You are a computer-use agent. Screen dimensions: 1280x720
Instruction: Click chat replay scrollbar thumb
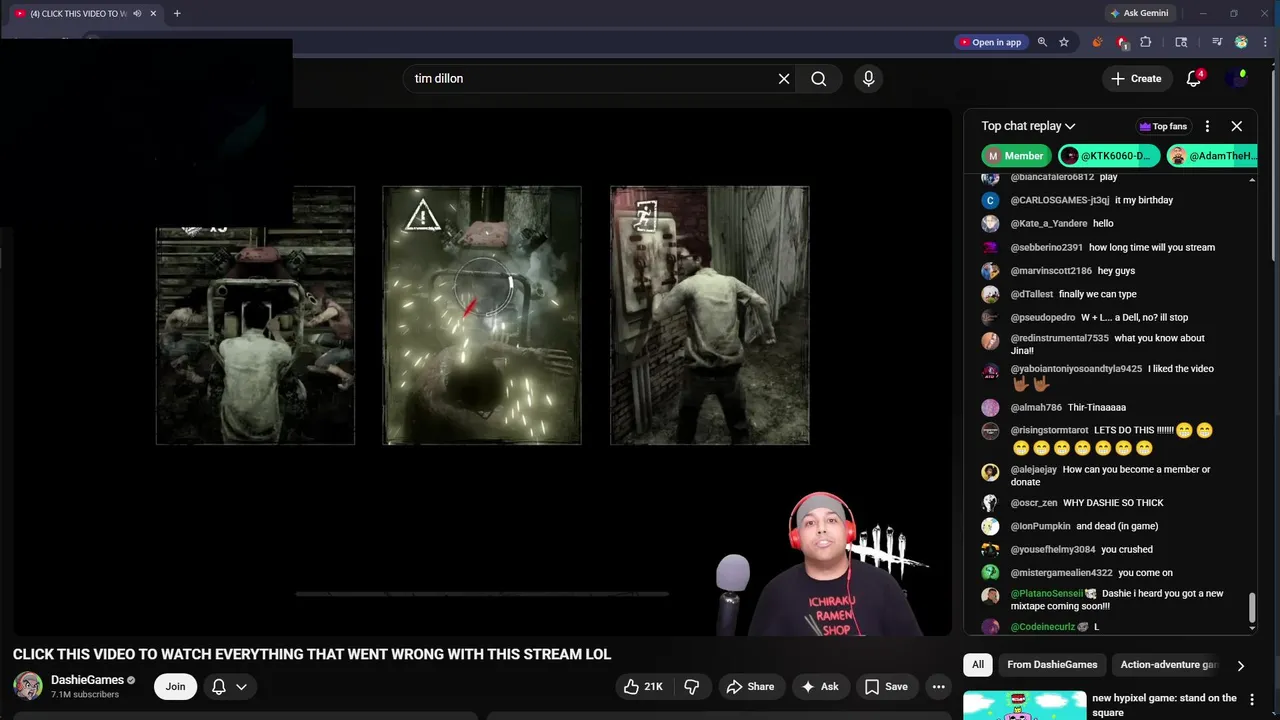[1251, 606]
